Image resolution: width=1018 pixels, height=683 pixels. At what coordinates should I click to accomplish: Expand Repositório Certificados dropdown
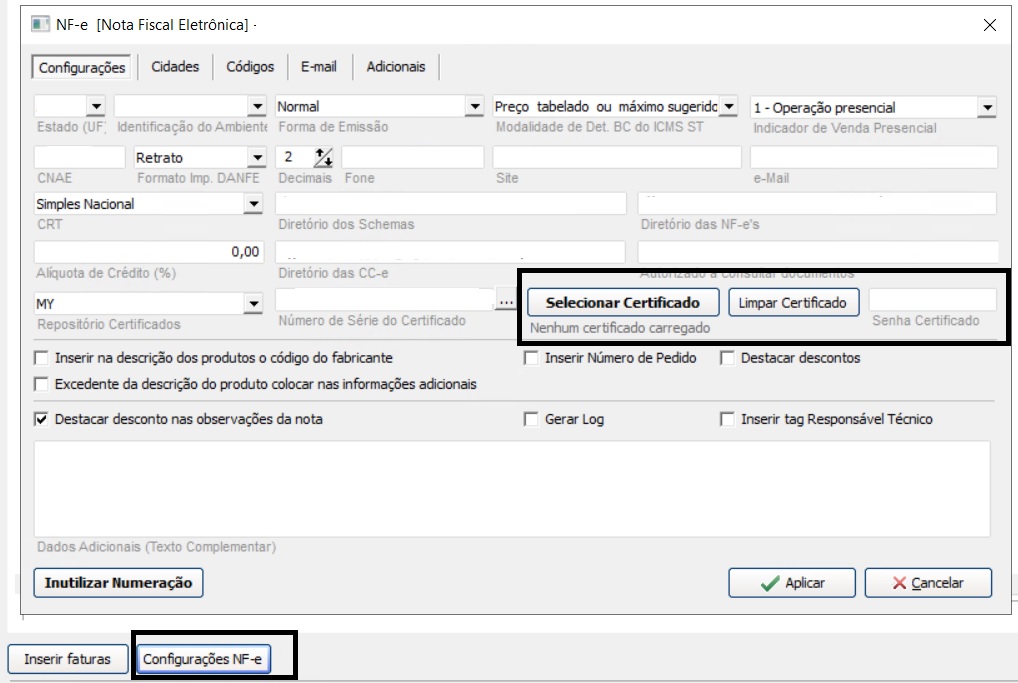tap(252, 303)
